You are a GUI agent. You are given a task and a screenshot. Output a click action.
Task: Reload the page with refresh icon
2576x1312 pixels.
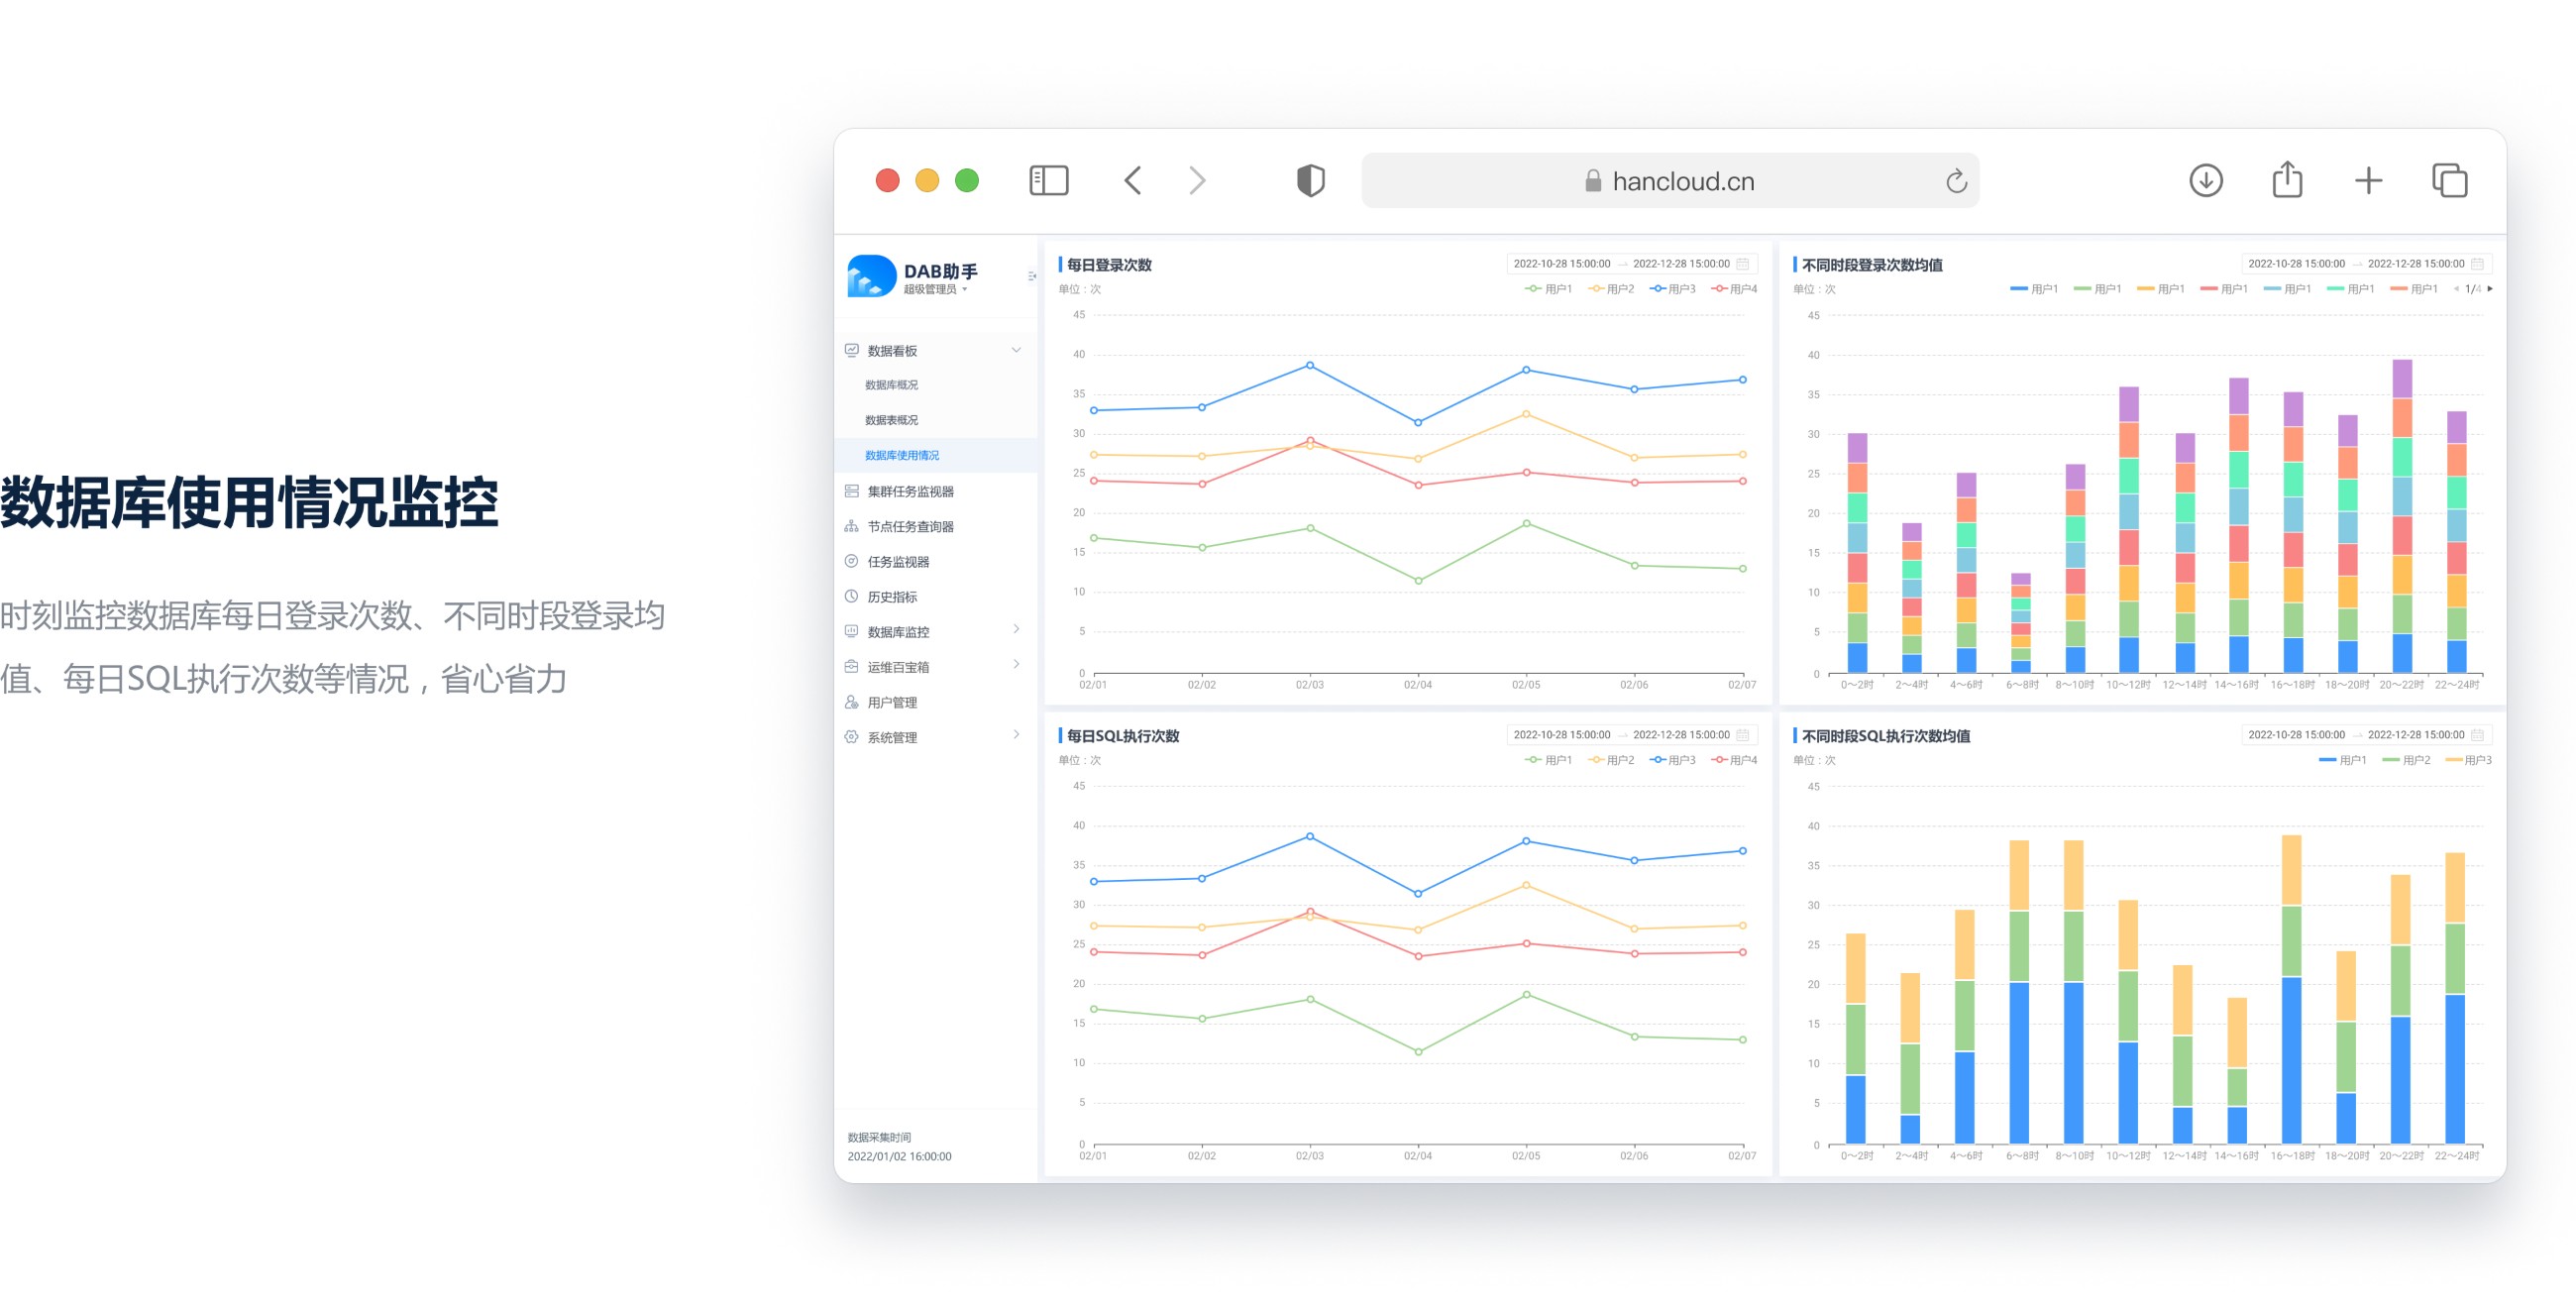coord(1956,181)
